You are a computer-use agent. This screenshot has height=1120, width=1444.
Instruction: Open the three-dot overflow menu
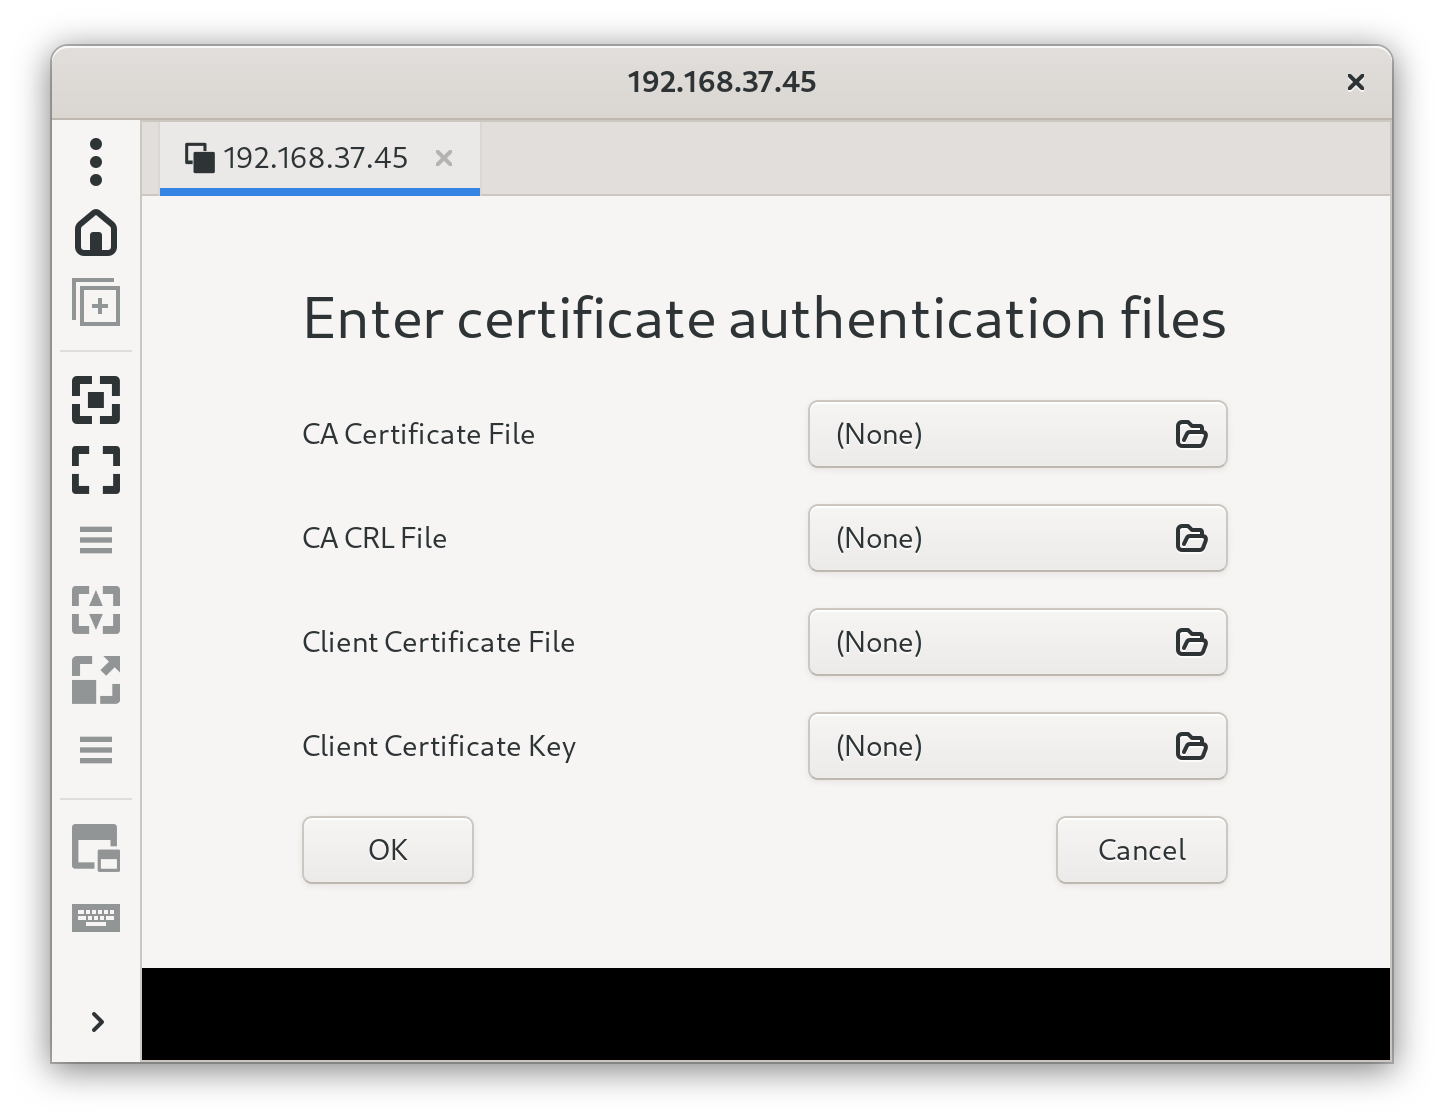96,160
